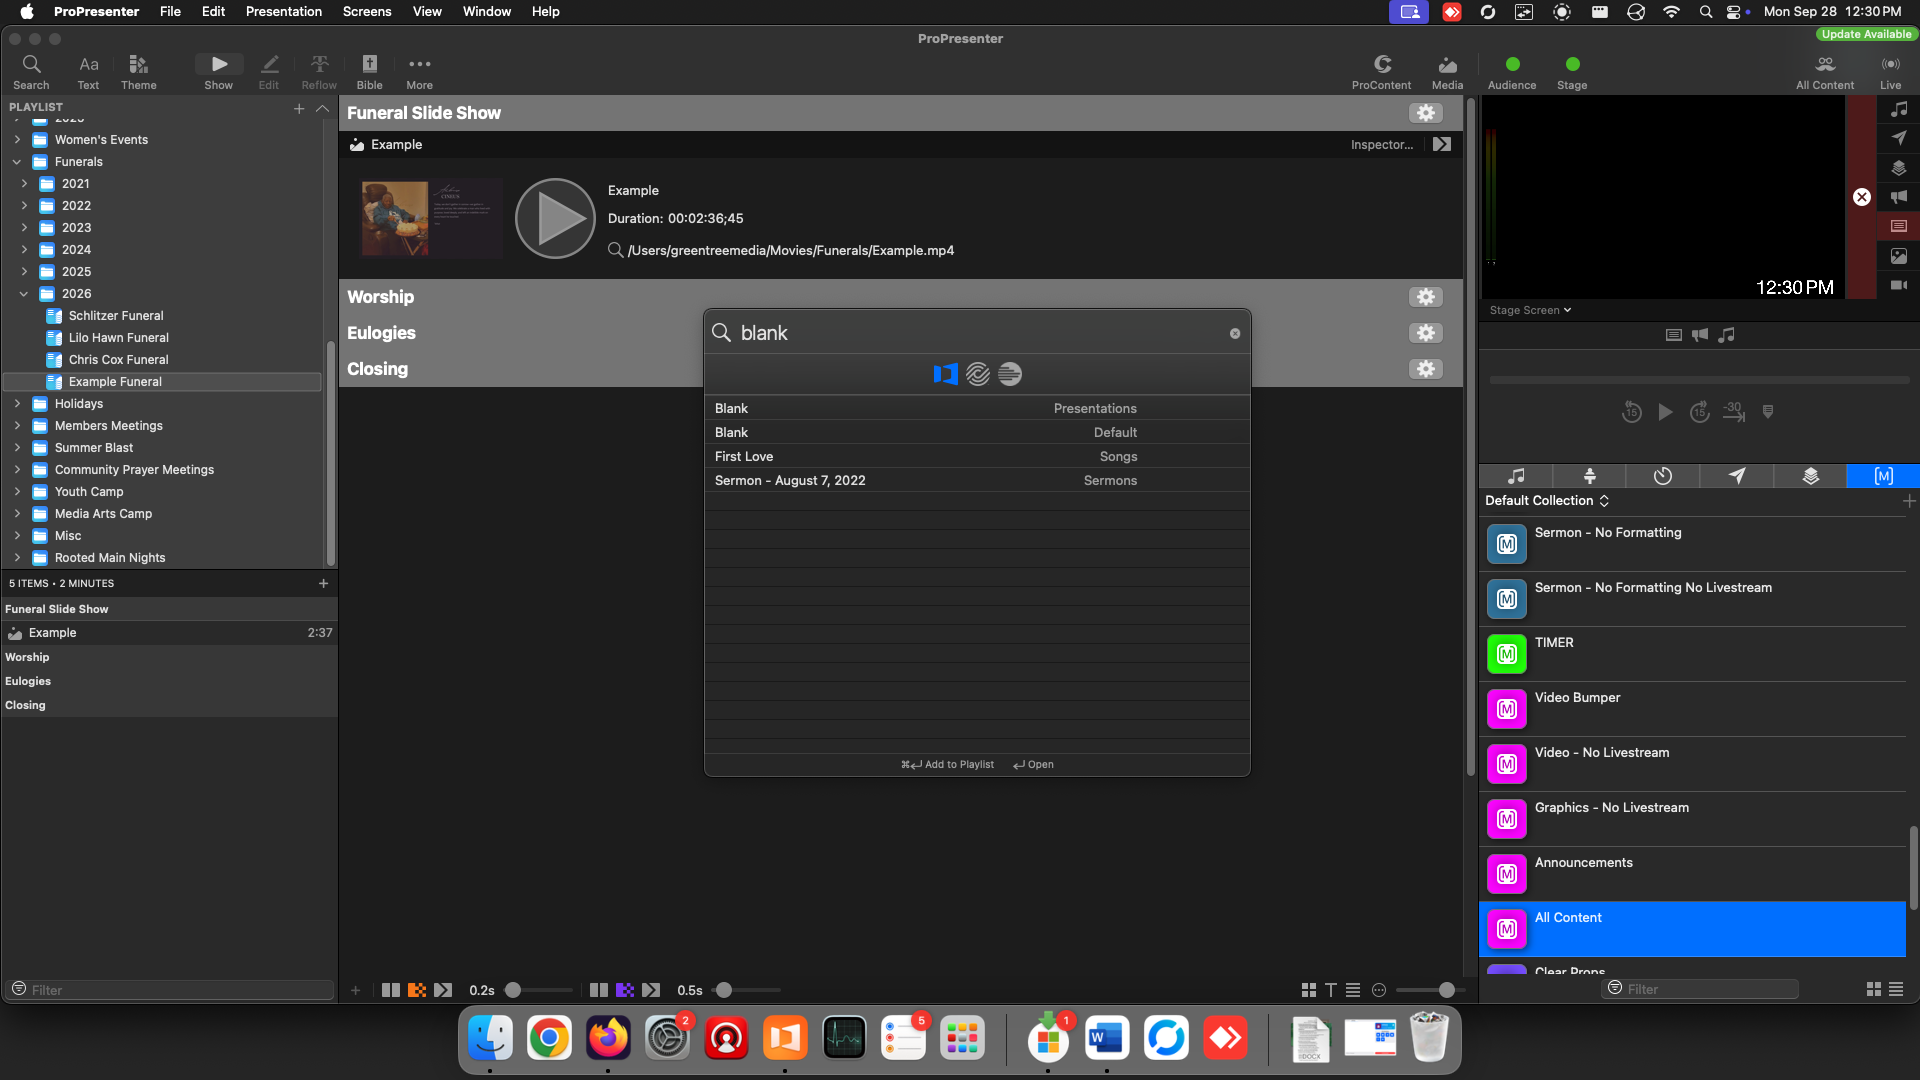Open the Media bin icon
Viewport: 1920px width, 1080px height.
click(1447, 72)
